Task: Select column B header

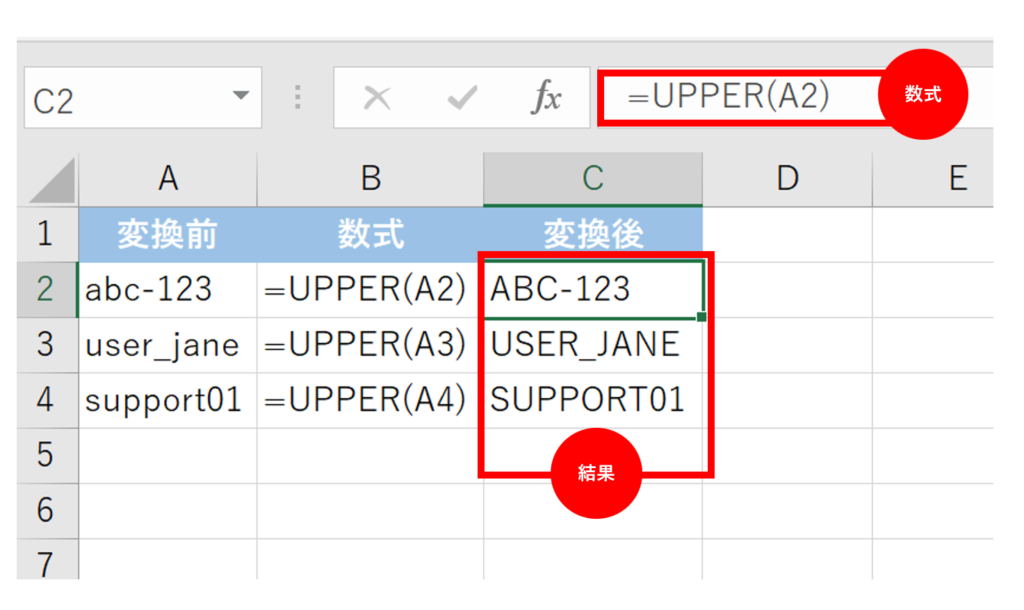Action: pyautogui.click(x=370, y=179)
